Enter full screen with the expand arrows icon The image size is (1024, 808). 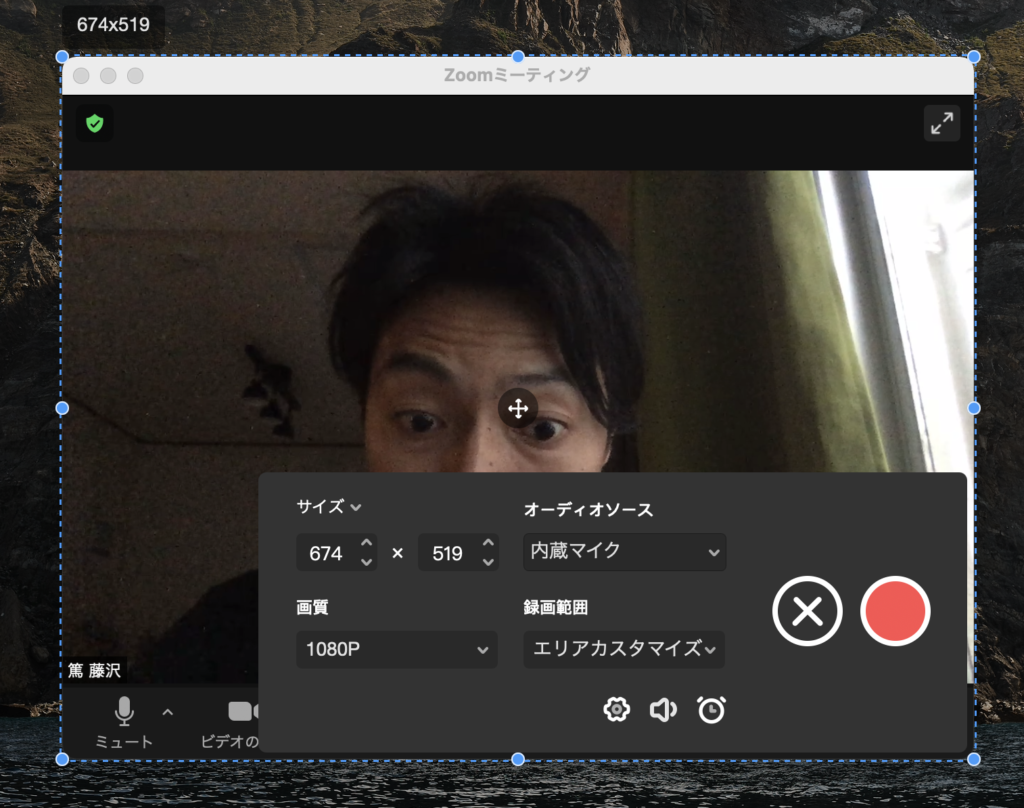[x=942, y=123]
